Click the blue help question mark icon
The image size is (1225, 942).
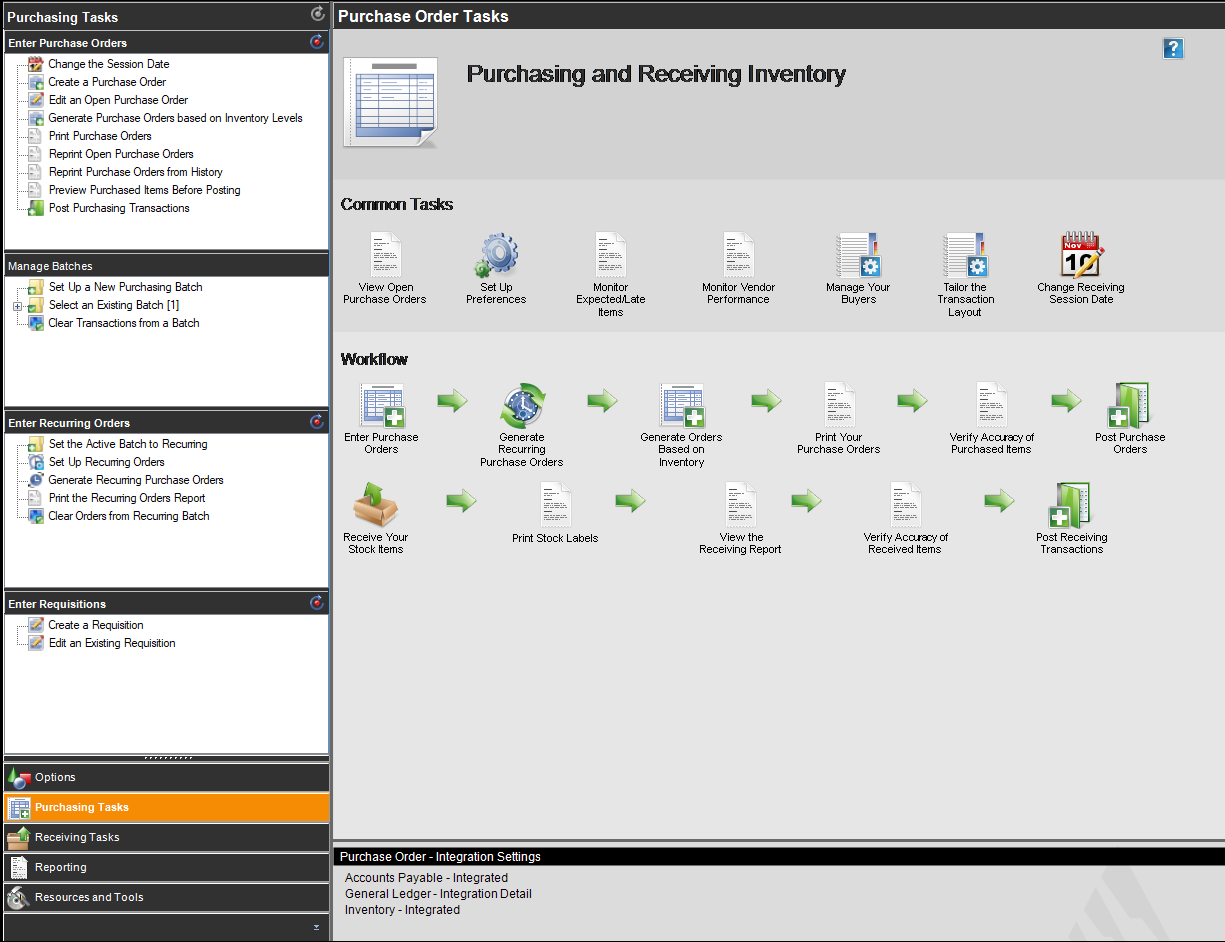[x=1174, y=48]
